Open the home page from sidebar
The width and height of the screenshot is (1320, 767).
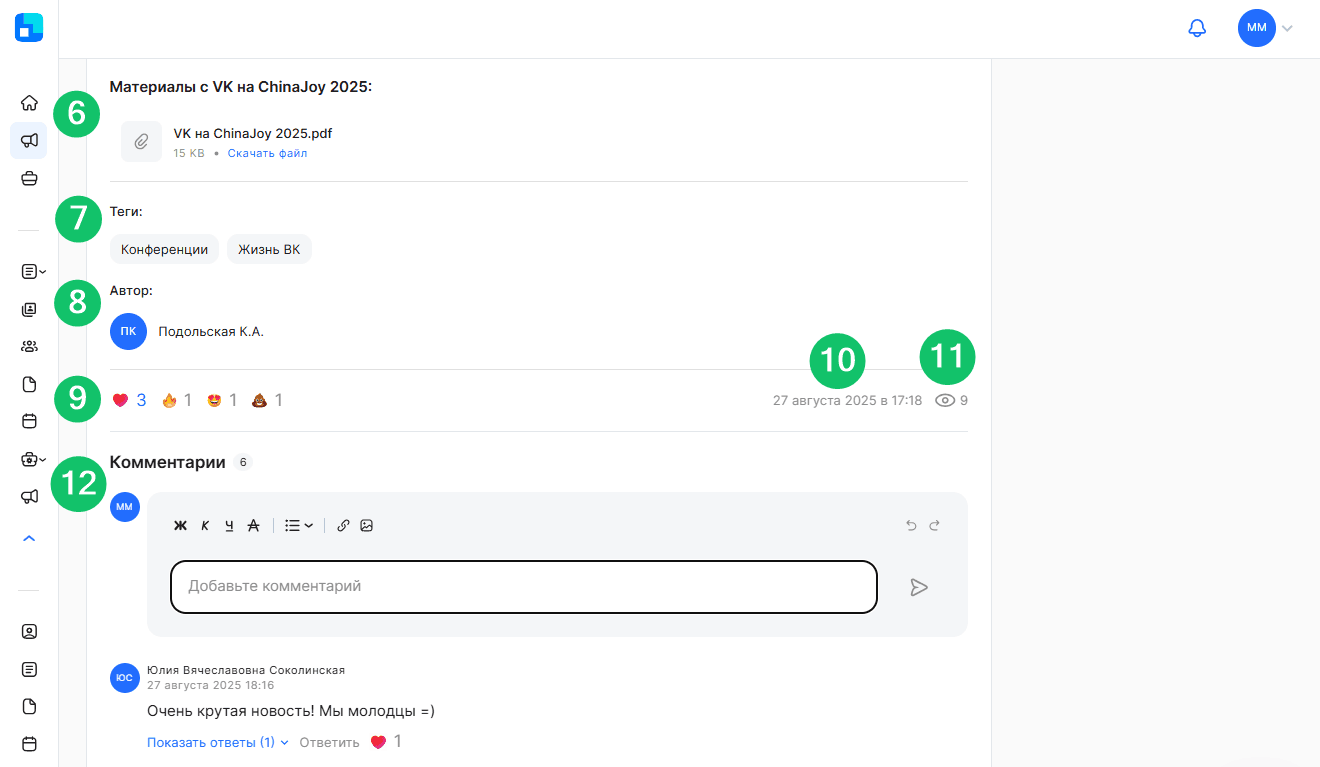tap(29, 102)
